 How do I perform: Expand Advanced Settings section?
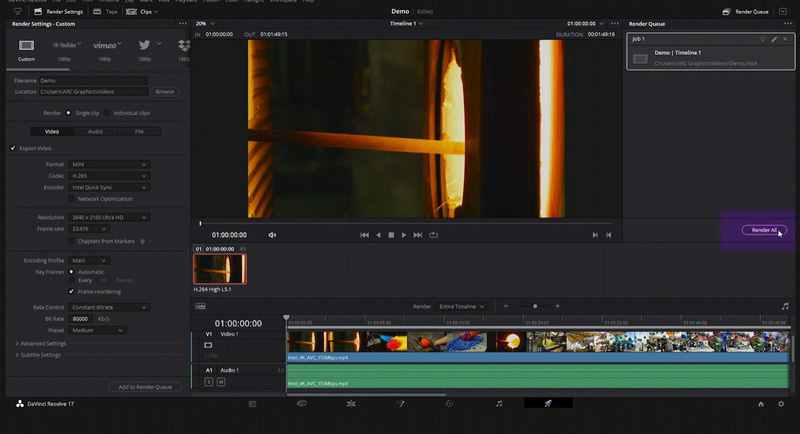41,344
